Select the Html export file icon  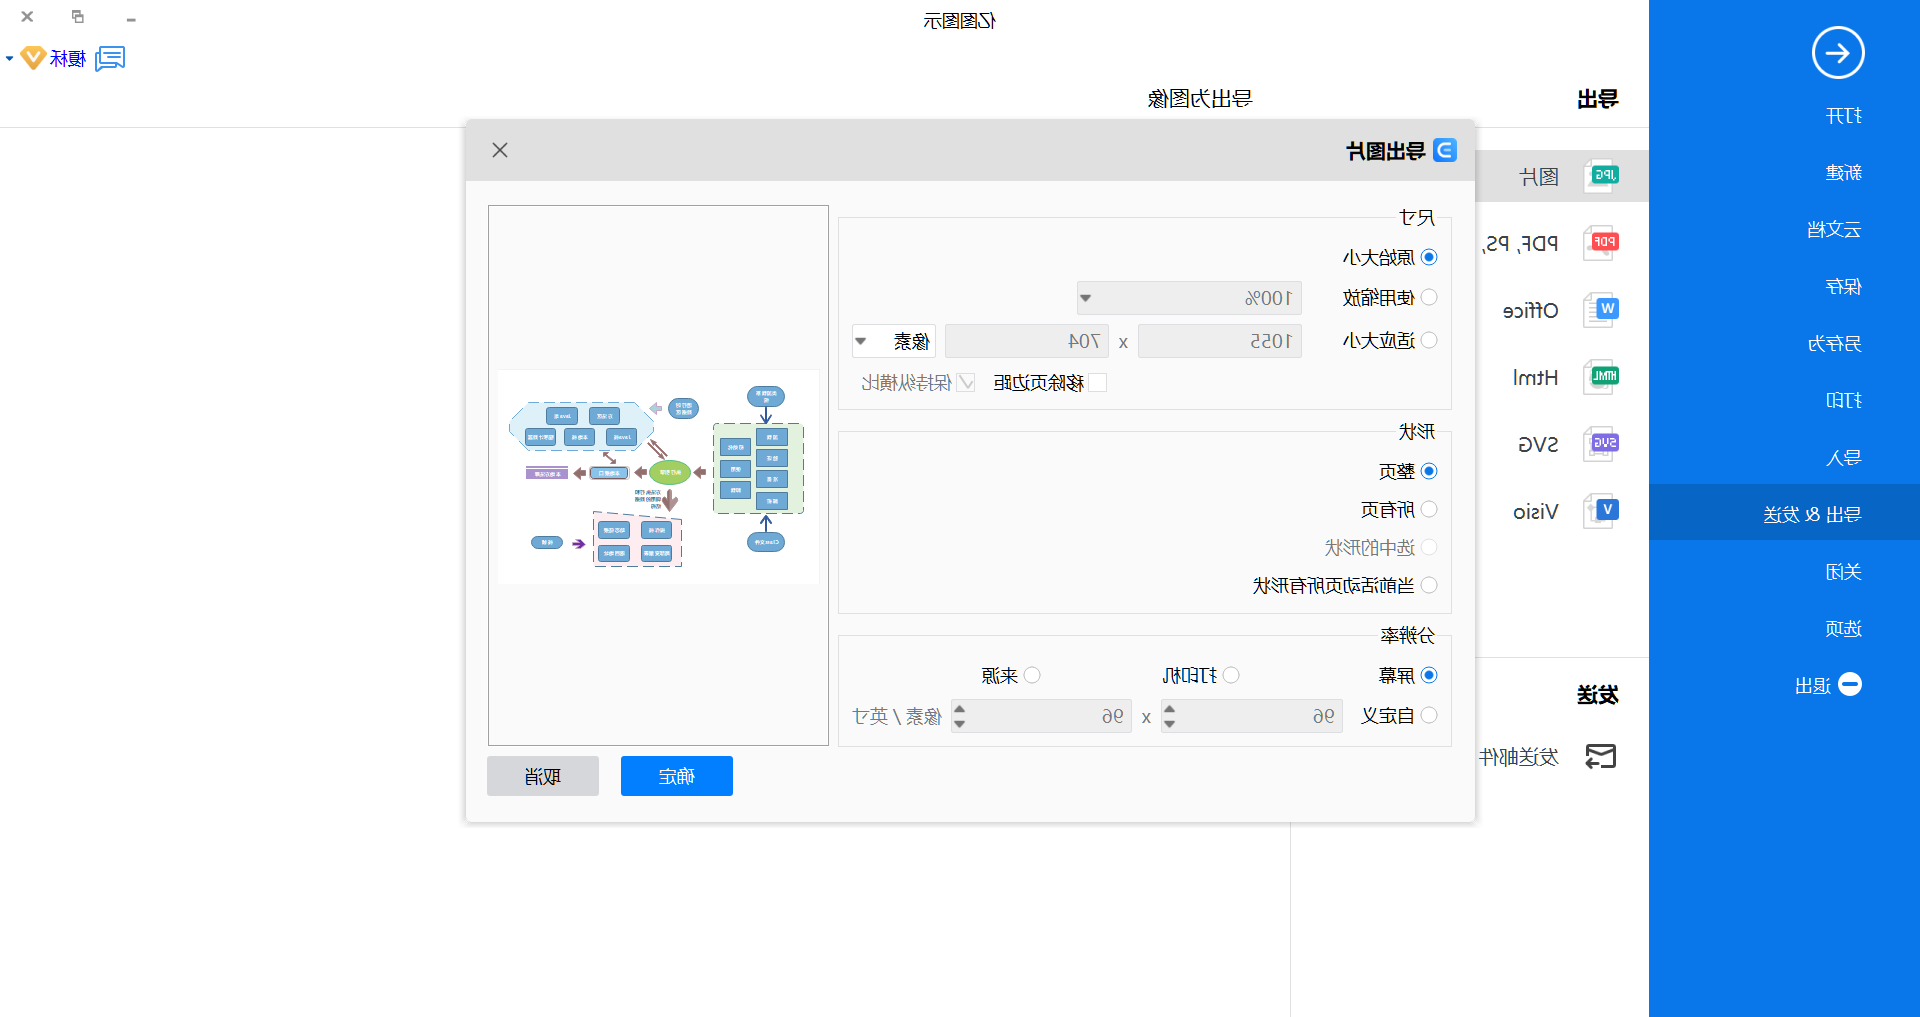[1601, 377]
